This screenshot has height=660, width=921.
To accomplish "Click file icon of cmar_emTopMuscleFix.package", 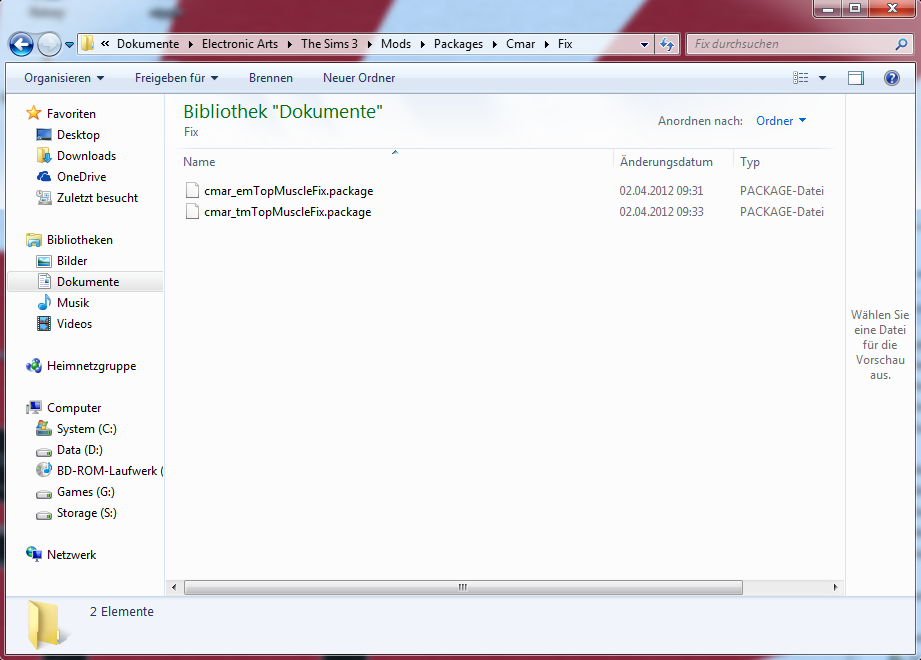I will coord(192,190).
